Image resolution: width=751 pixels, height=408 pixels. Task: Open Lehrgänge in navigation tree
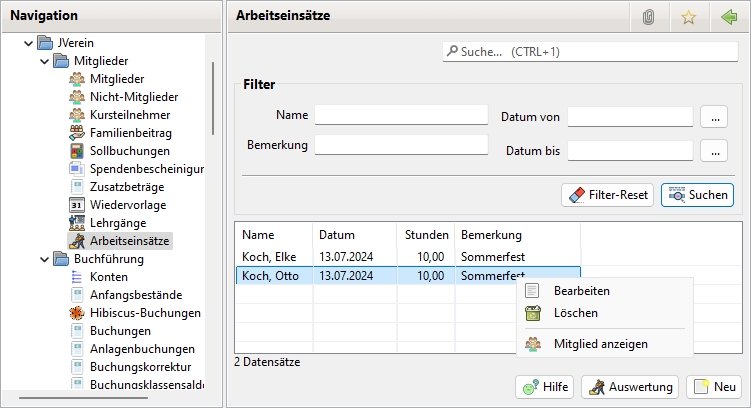coord(117,222)
